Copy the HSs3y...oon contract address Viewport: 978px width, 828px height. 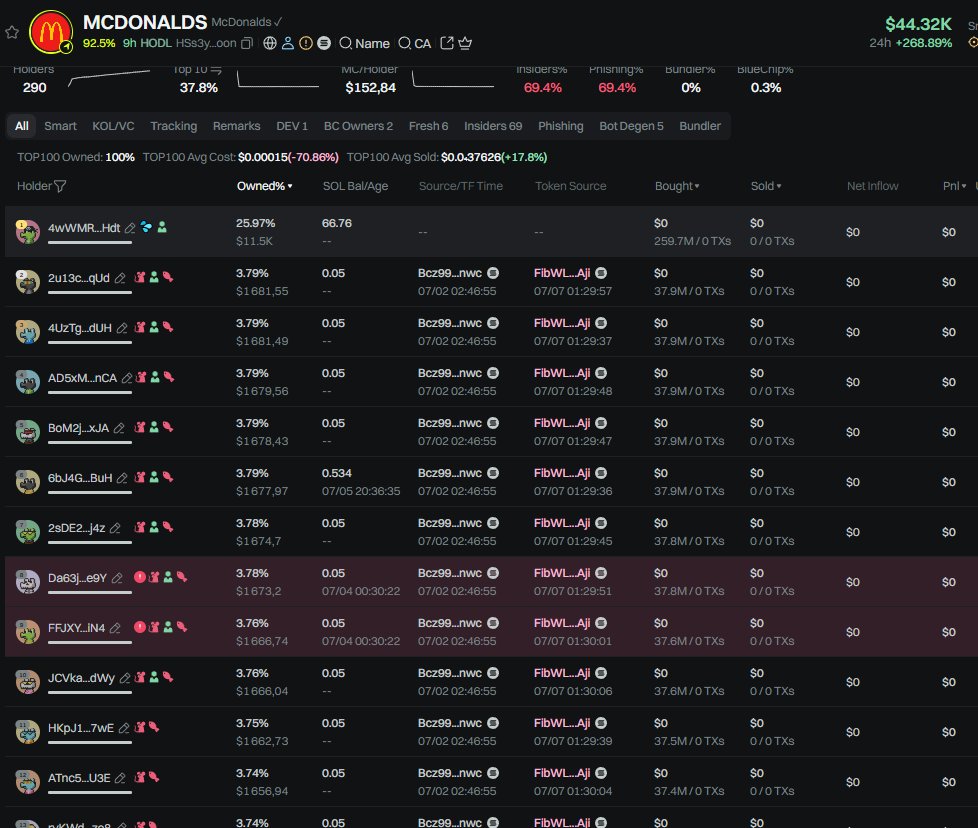[247, 43]
